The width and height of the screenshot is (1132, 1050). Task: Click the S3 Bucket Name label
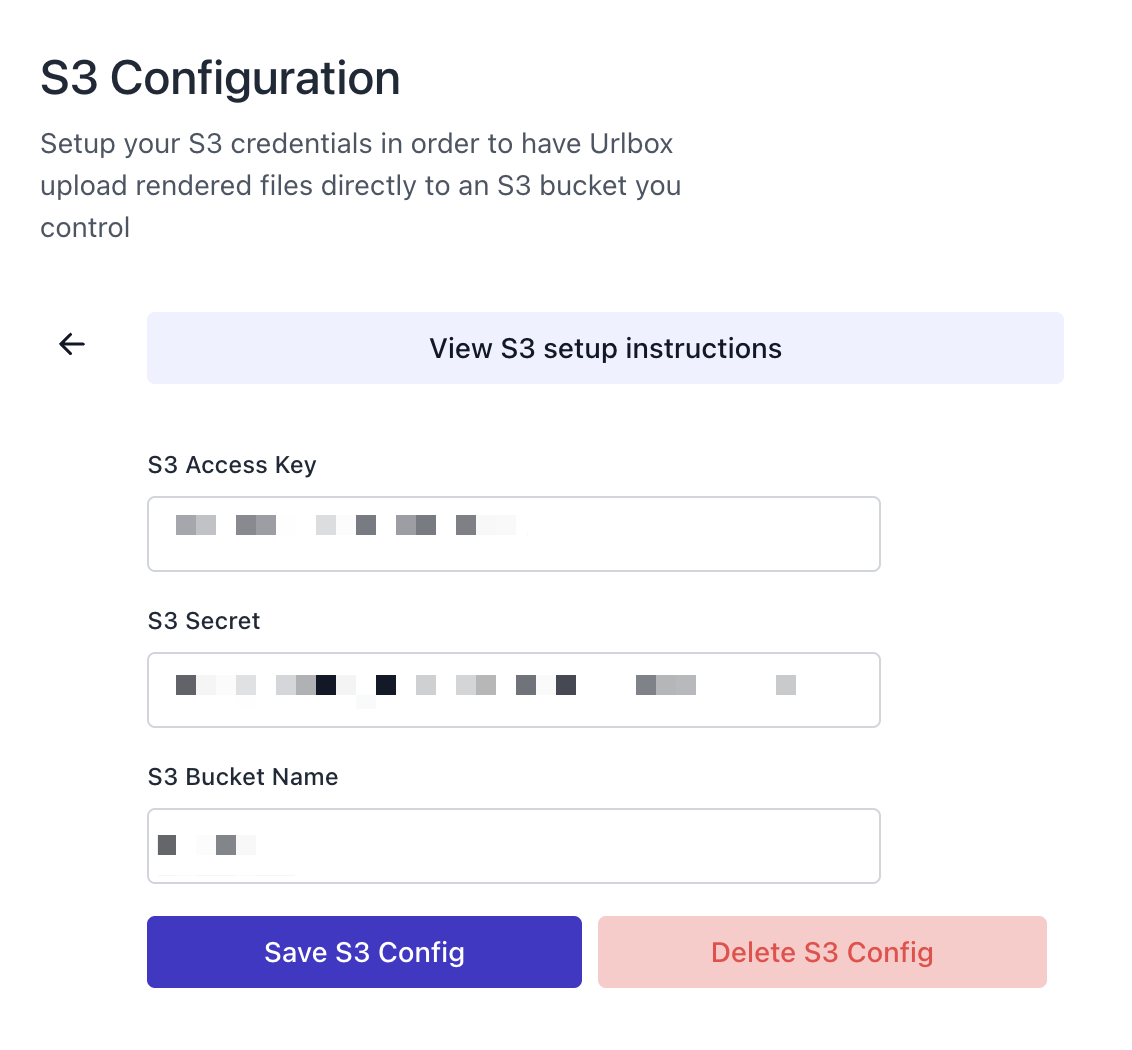243,776
